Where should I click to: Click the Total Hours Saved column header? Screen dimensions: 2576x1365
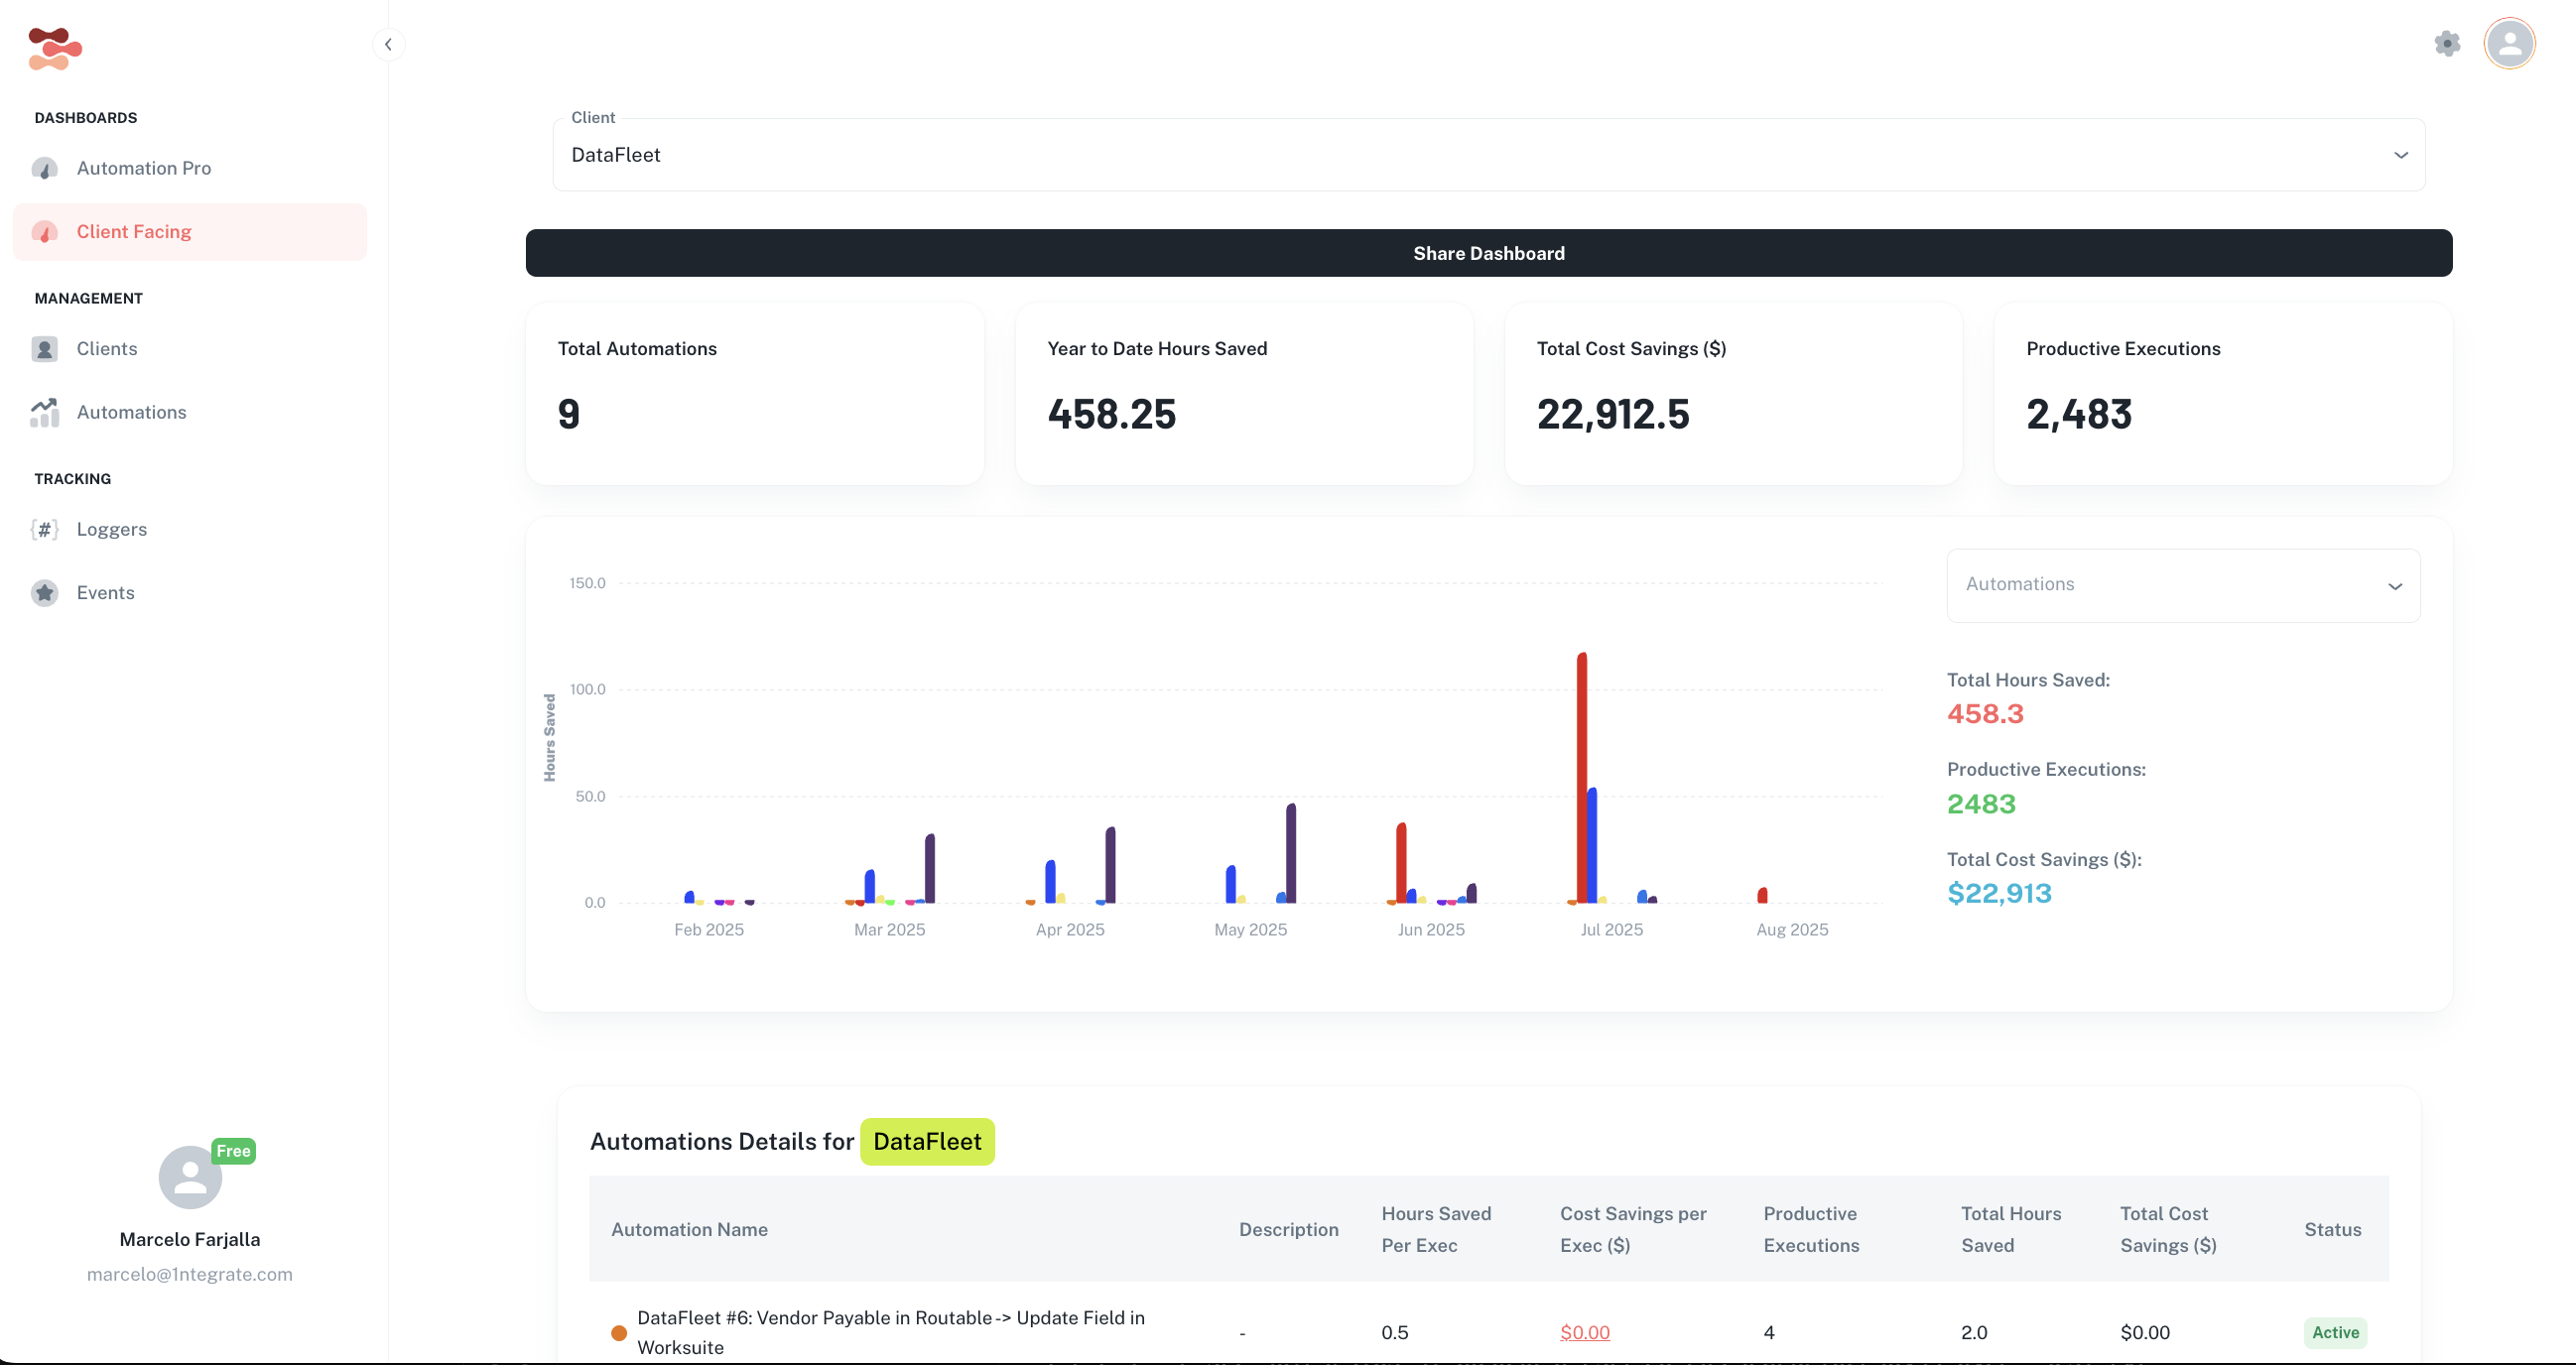[x=2011, y=1230]
